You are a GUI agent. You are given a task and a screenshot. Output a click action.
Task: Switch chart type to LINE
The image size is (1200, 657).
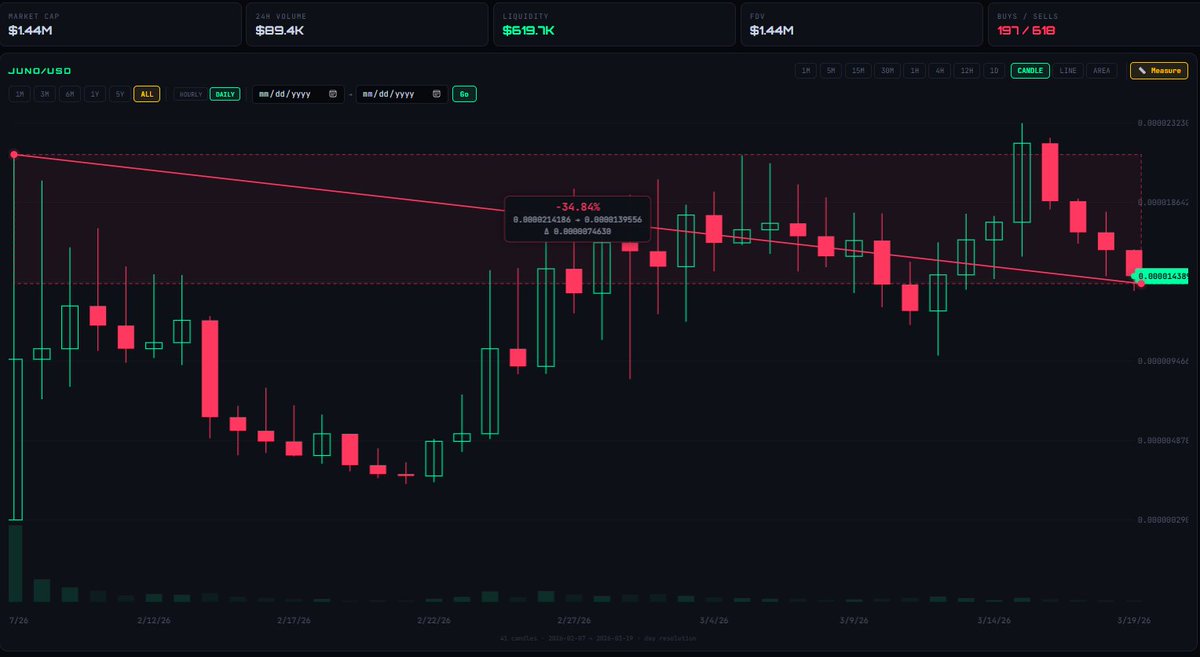1068,71
